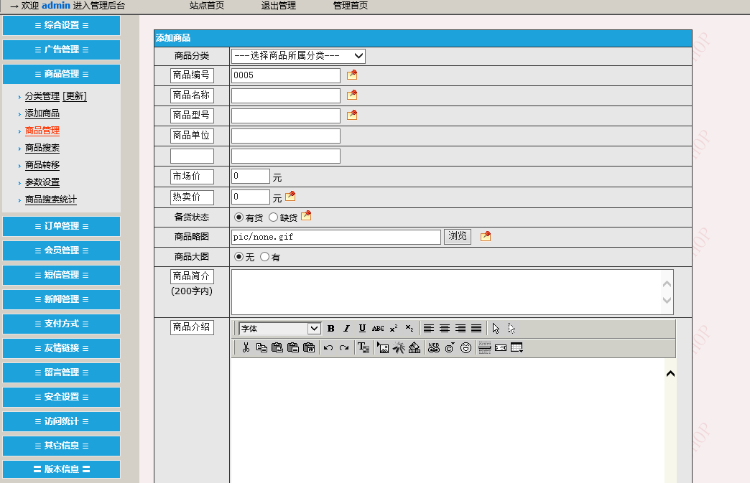Viewport: 750px width, 483px height.
Task: Open the 商品搜索统计 link
Action: pyautogui.click(x=51, y=199)
